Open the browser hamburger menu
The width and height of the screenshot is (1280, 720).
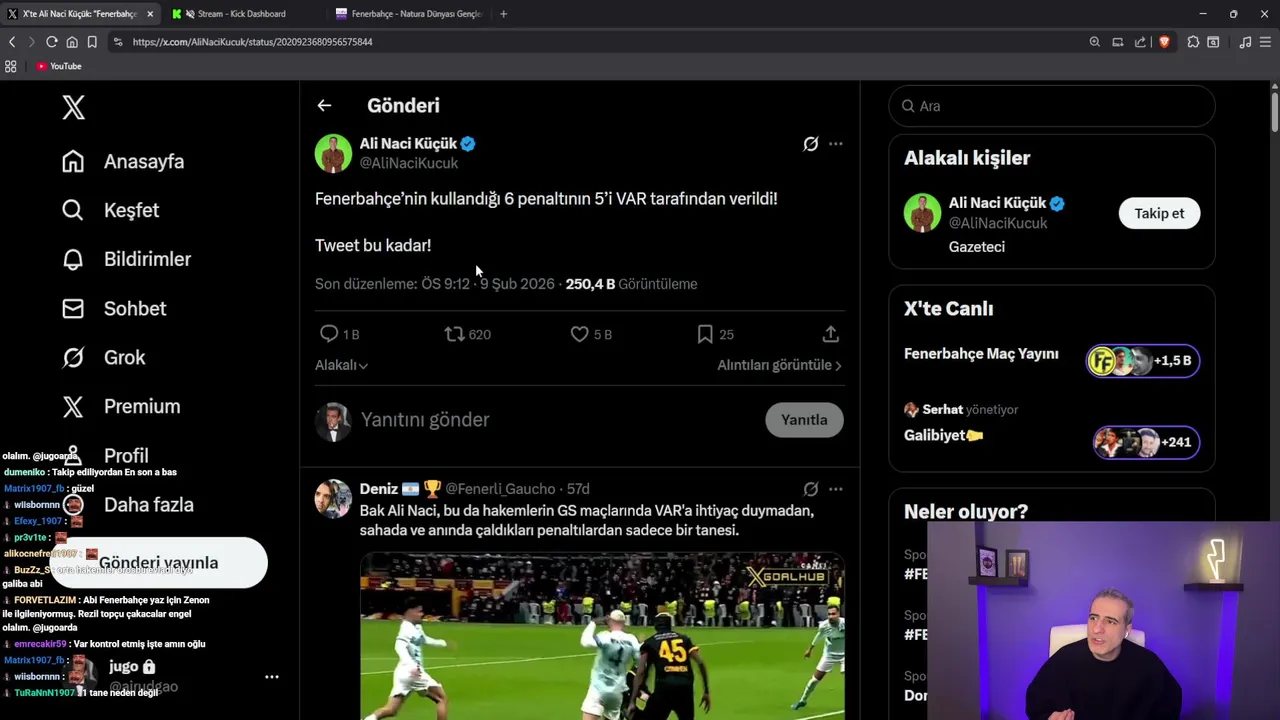(1266, 42)
